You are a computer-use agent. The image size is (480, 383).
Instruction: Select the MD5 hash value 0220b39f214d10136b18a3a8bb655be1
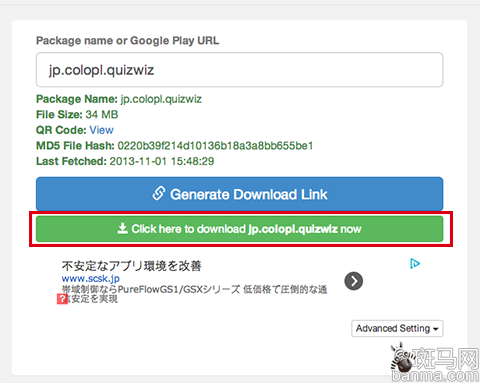[215, 146]
